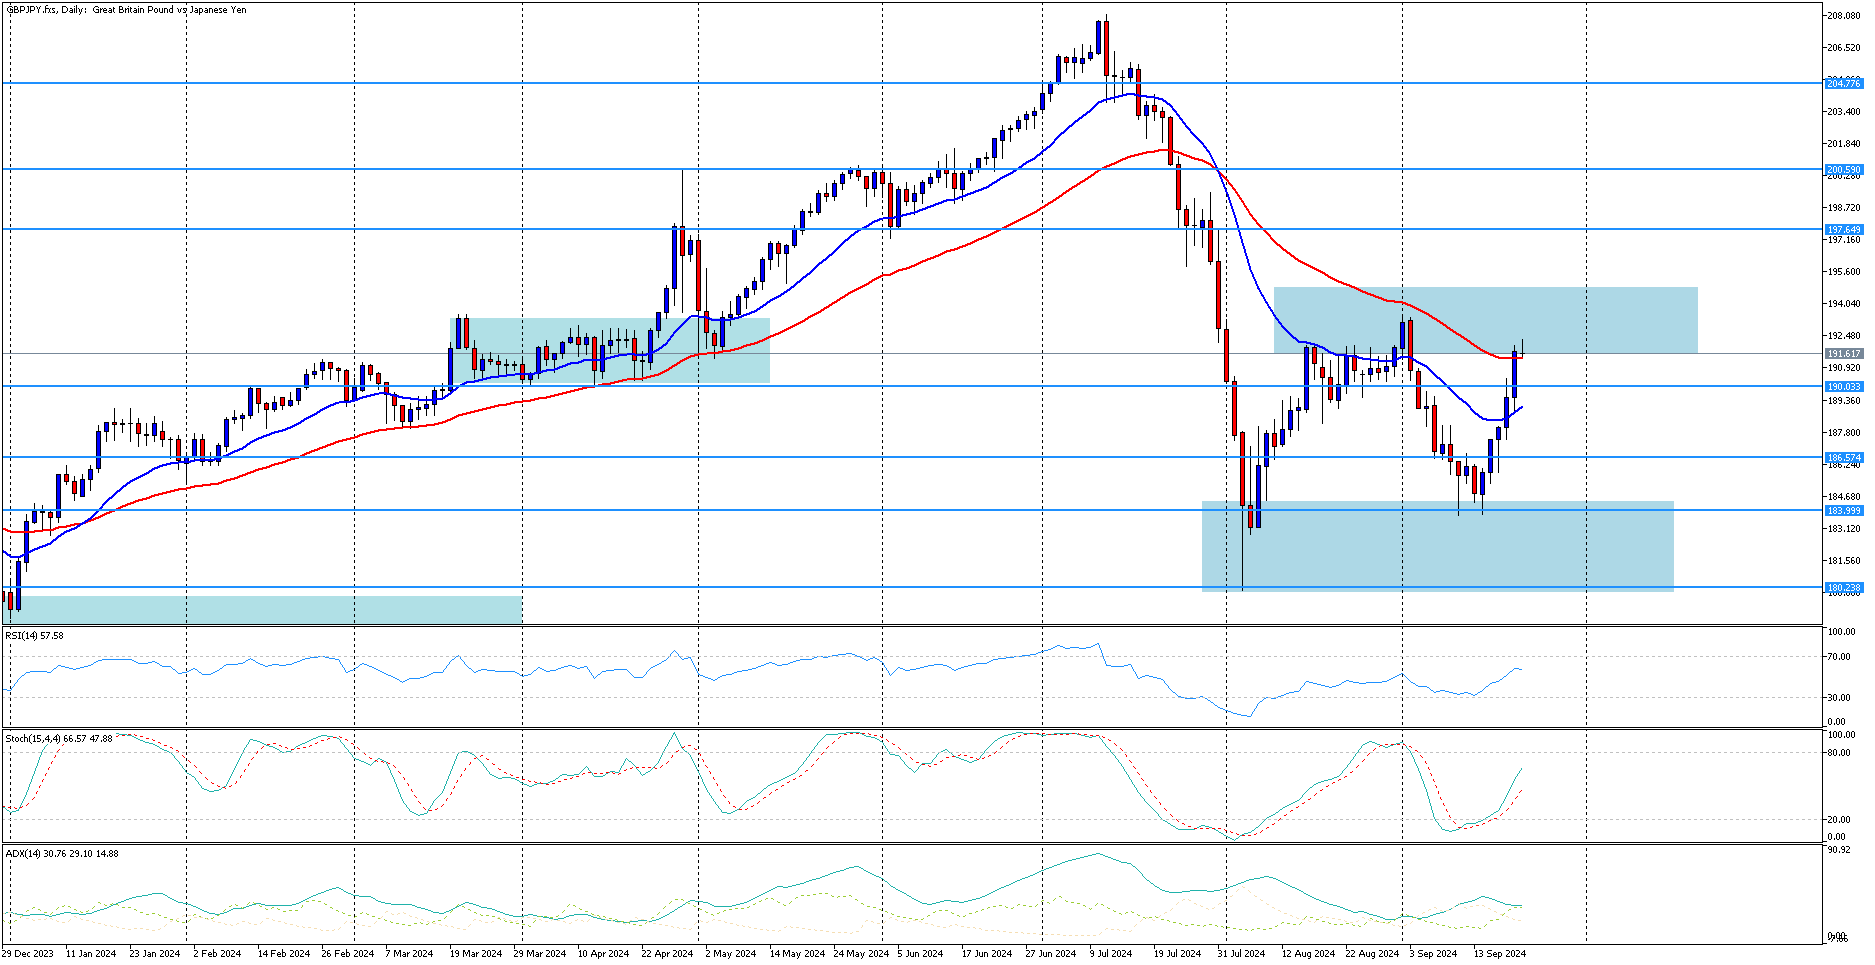The height and width of the screenshot is (965, 1875).
Task: Select the 9 Jul 2024 time axis label
Action: pyautogui.click(x=1110, y=954)
